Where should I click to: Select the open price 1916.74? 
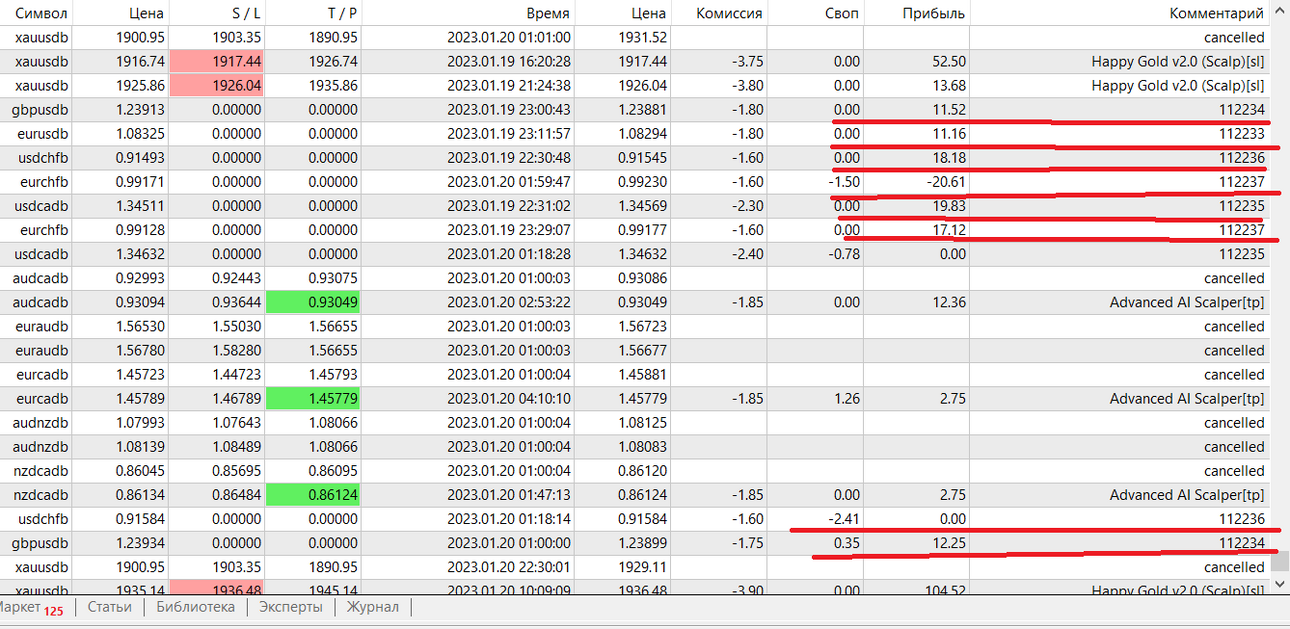(x=141, y=61)
